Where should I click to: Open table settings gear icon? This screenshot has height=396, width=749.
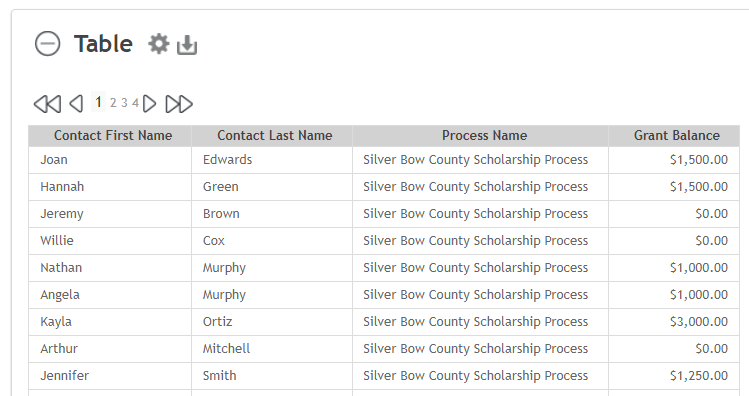[159, 44]
